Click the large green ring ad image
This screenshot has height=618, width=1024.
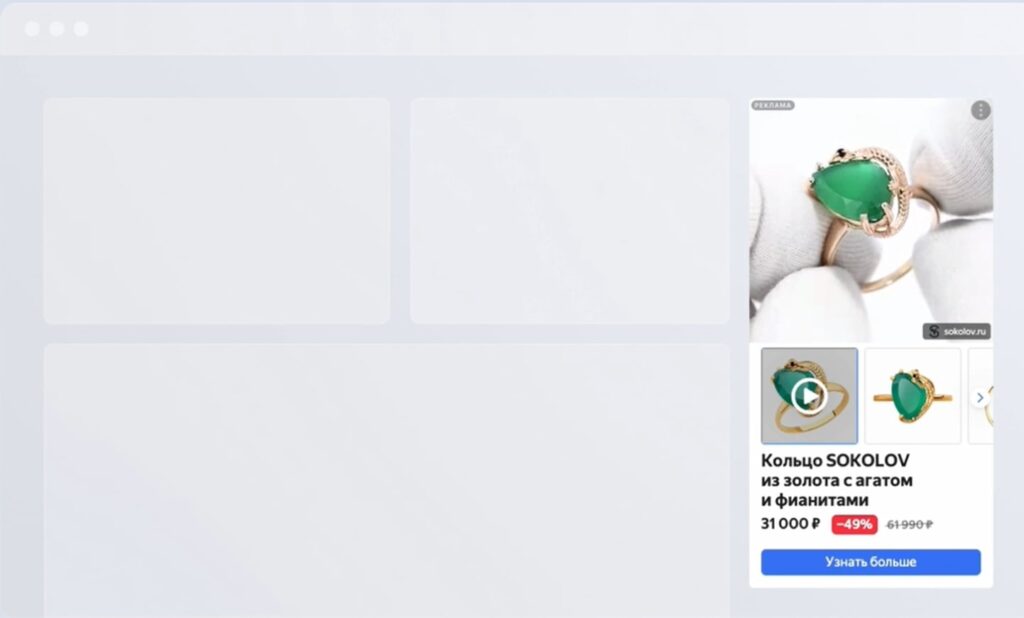pyautogui.click(x=871, y=220)
